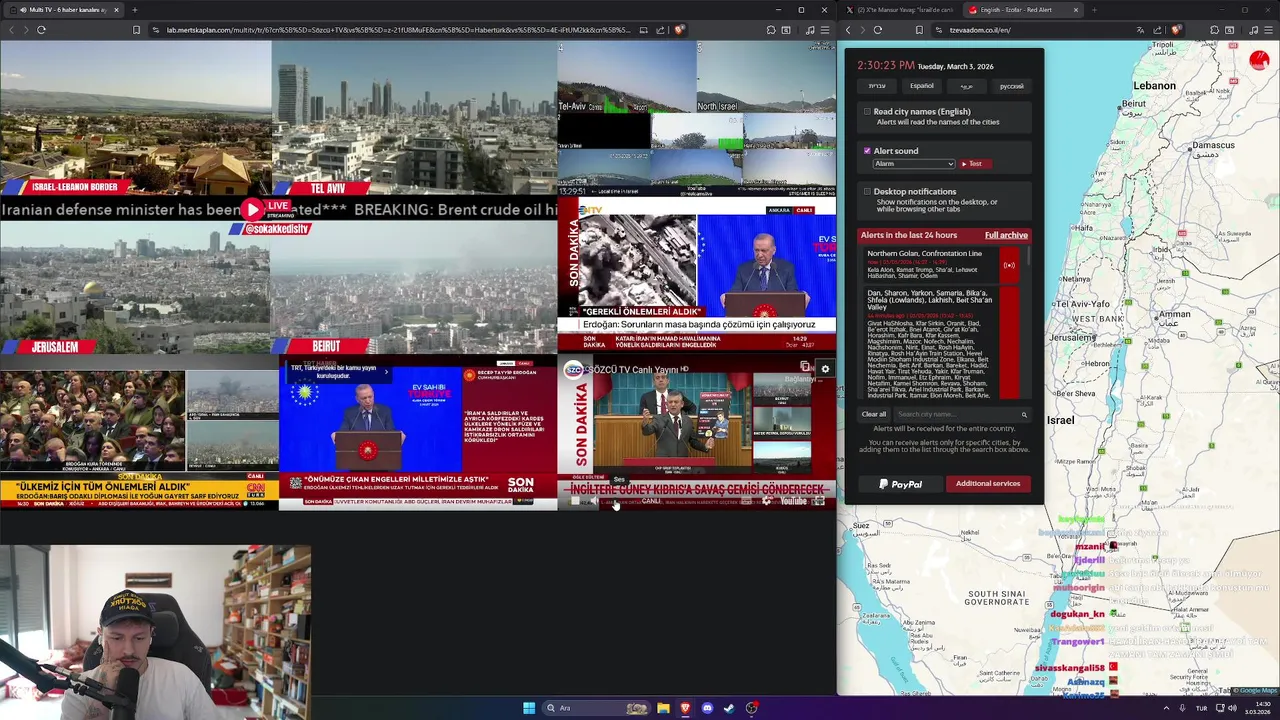The width and height of the screenshot is (1280, 720).
Task: Close the Red Alert tab
Action: [x=1075, y=10]
